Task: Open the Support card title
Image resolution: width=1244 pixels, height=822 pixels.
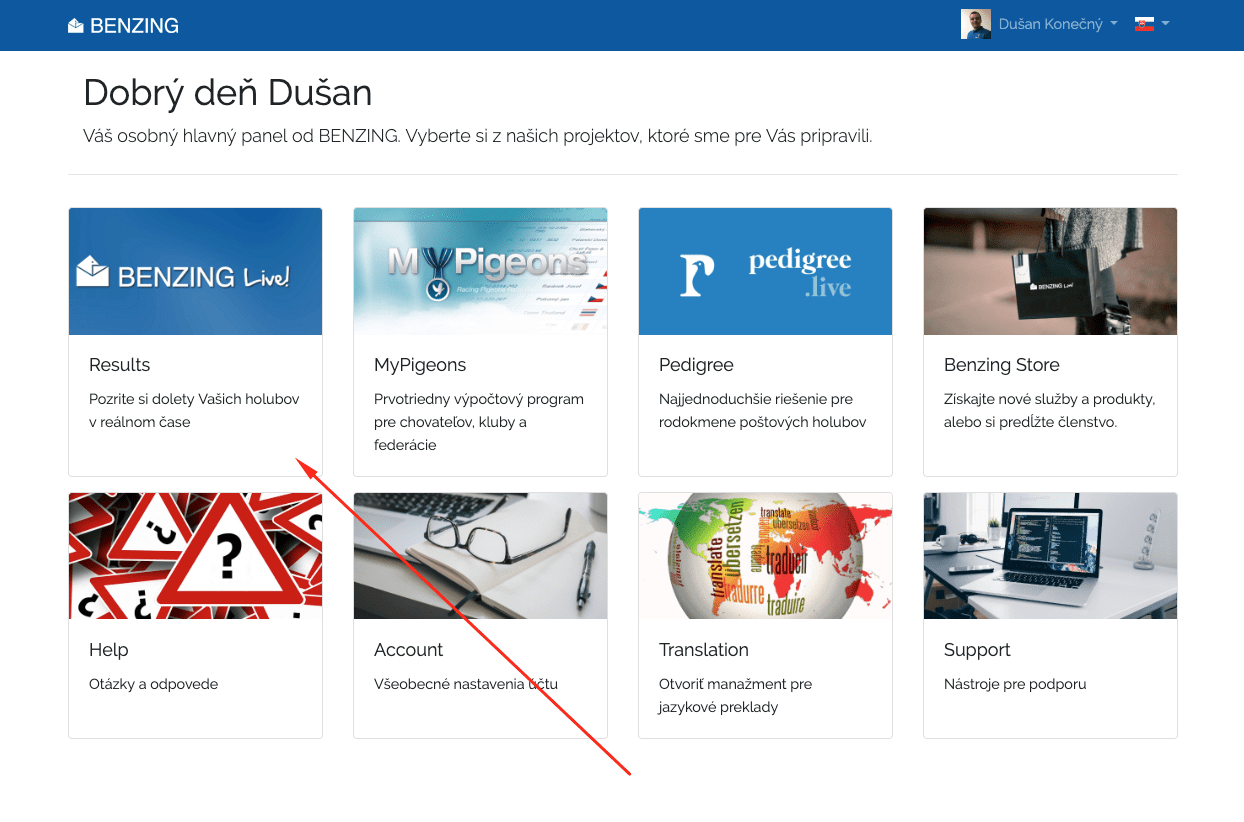Action: [977, 650]
